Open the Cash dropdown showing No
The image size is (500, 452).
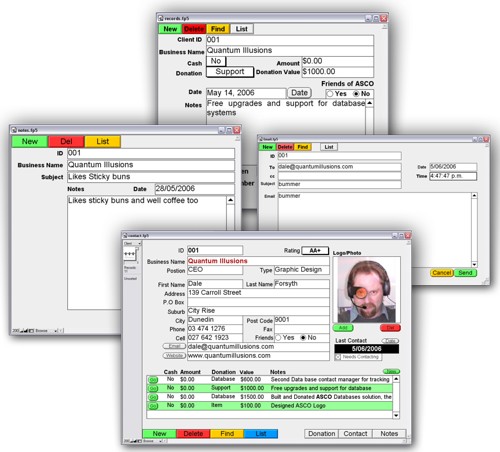216,61
